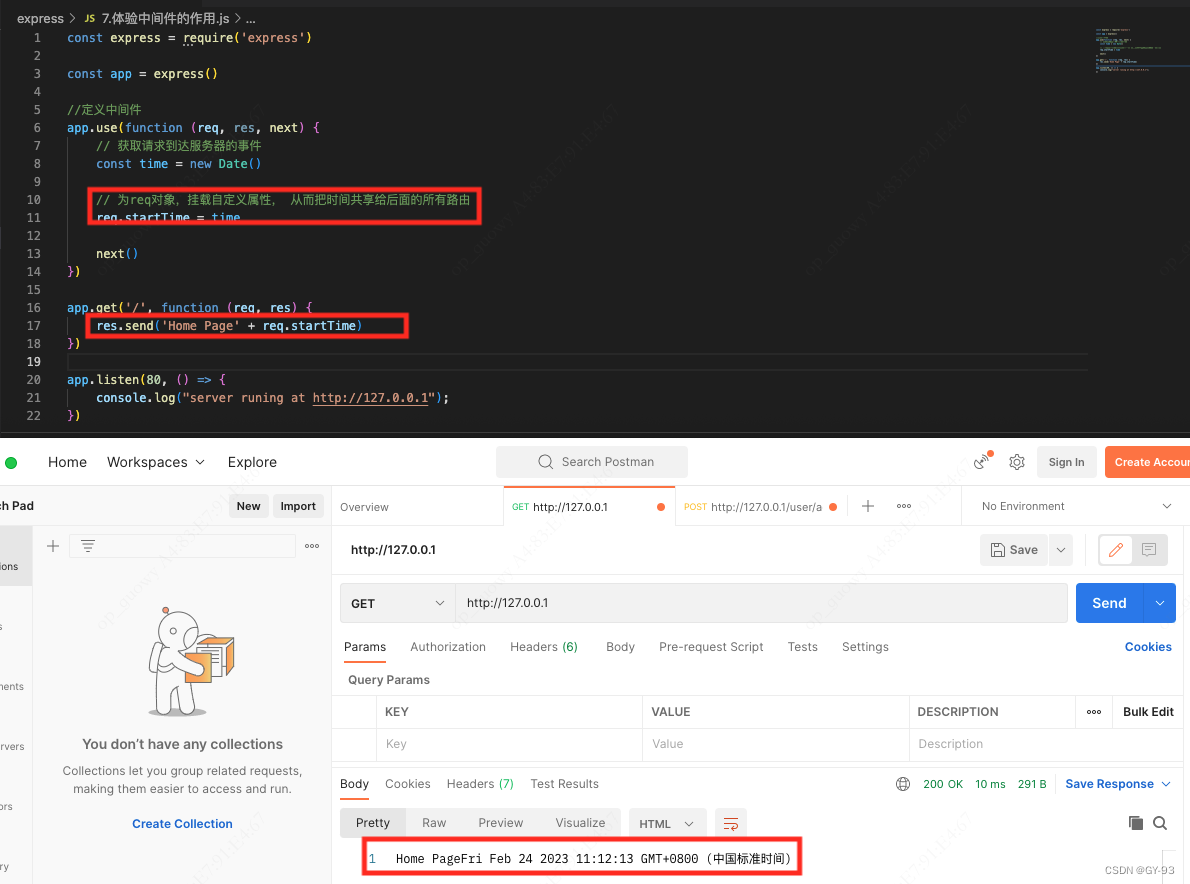Click the plus icon to create collection

point(53,546)
